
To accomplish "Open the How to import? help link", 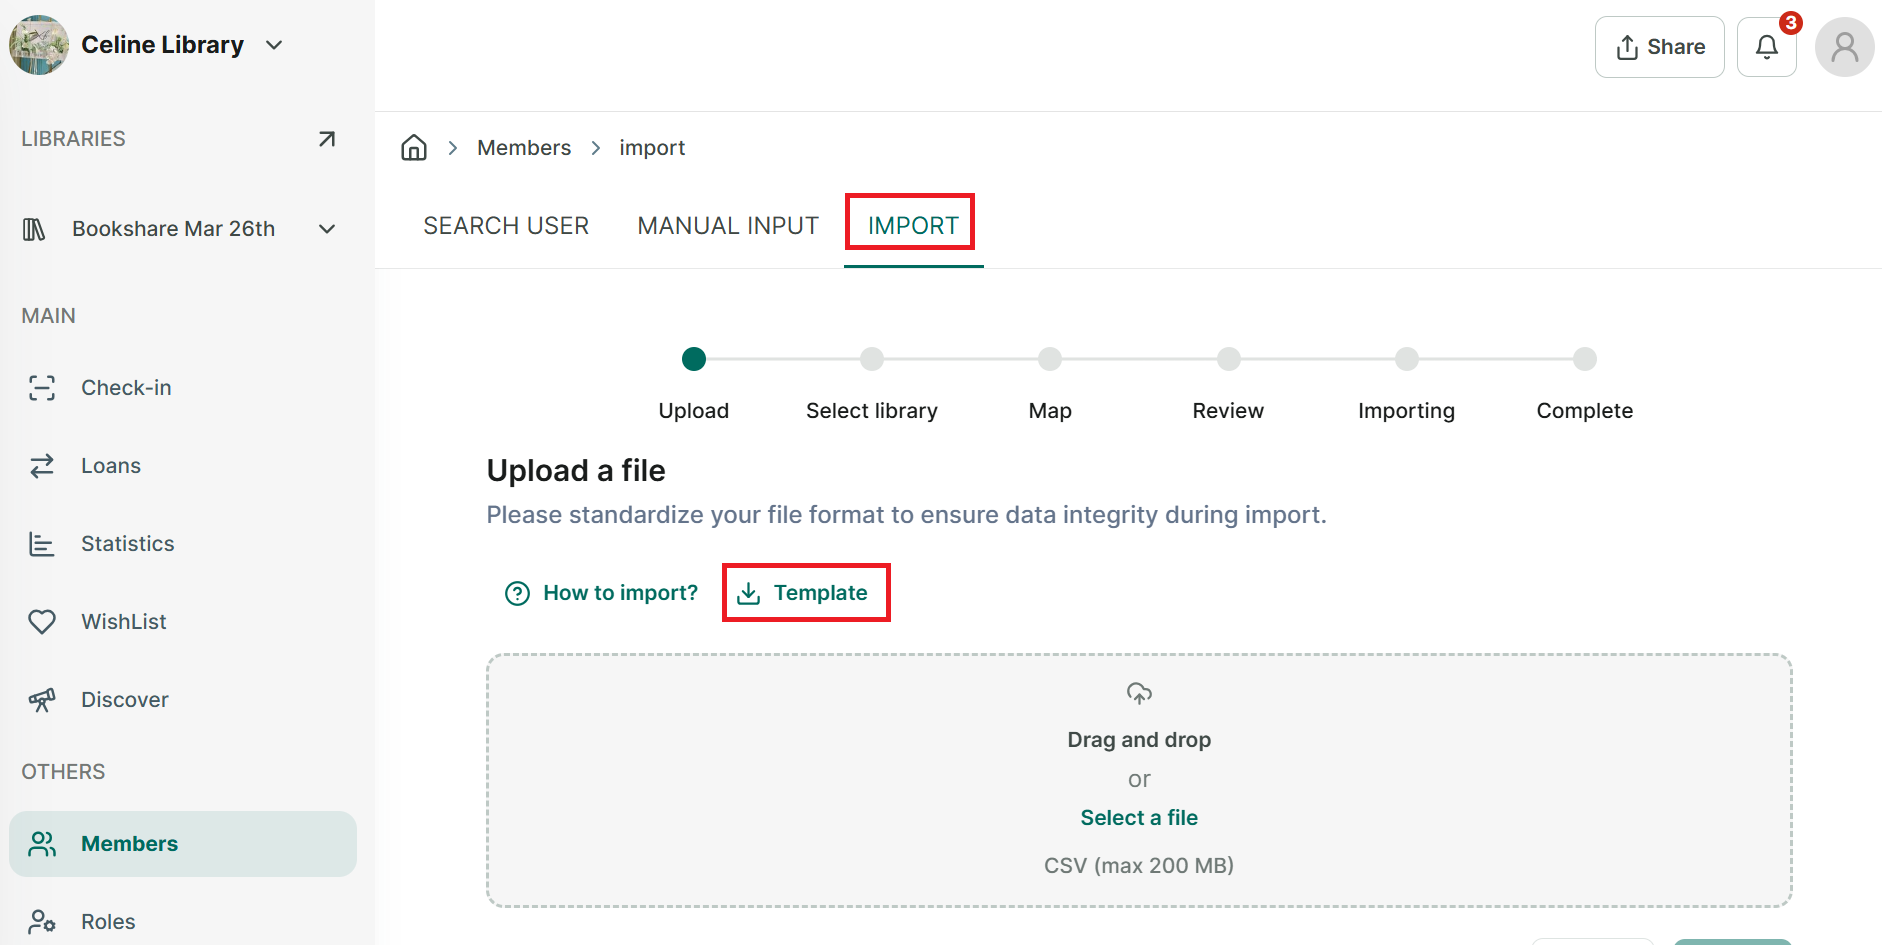I will pos(601,593).
